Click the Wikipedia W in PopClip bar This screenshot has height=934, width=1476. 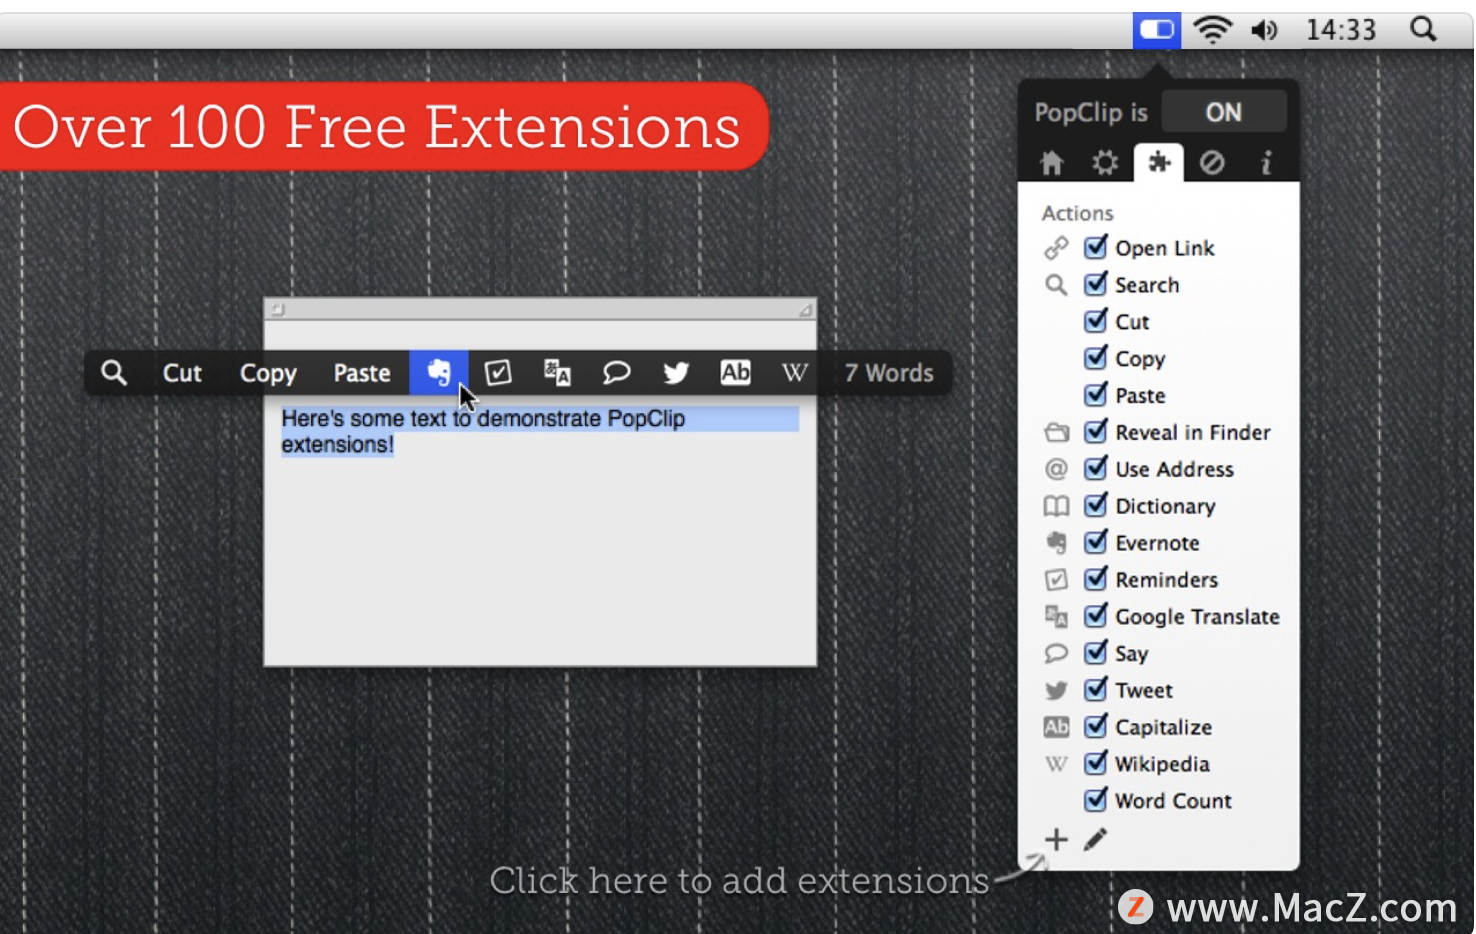[795, 373]
